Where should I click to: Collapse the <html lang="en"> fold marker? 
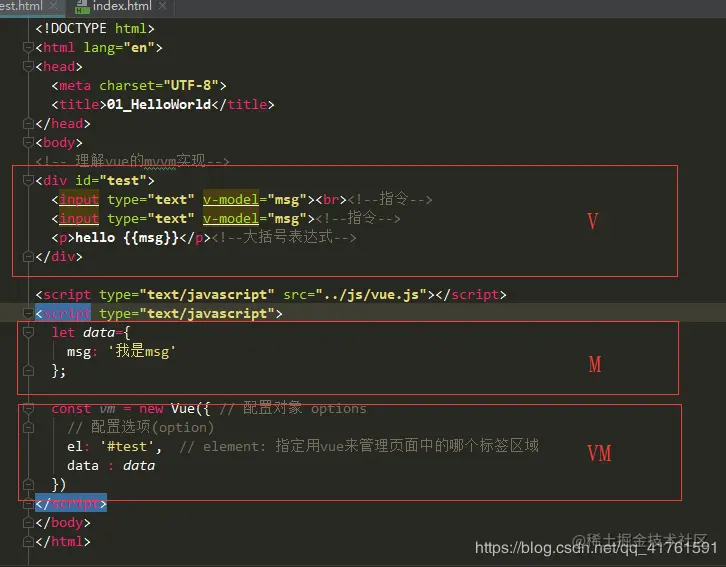click(x=28, y=48)
